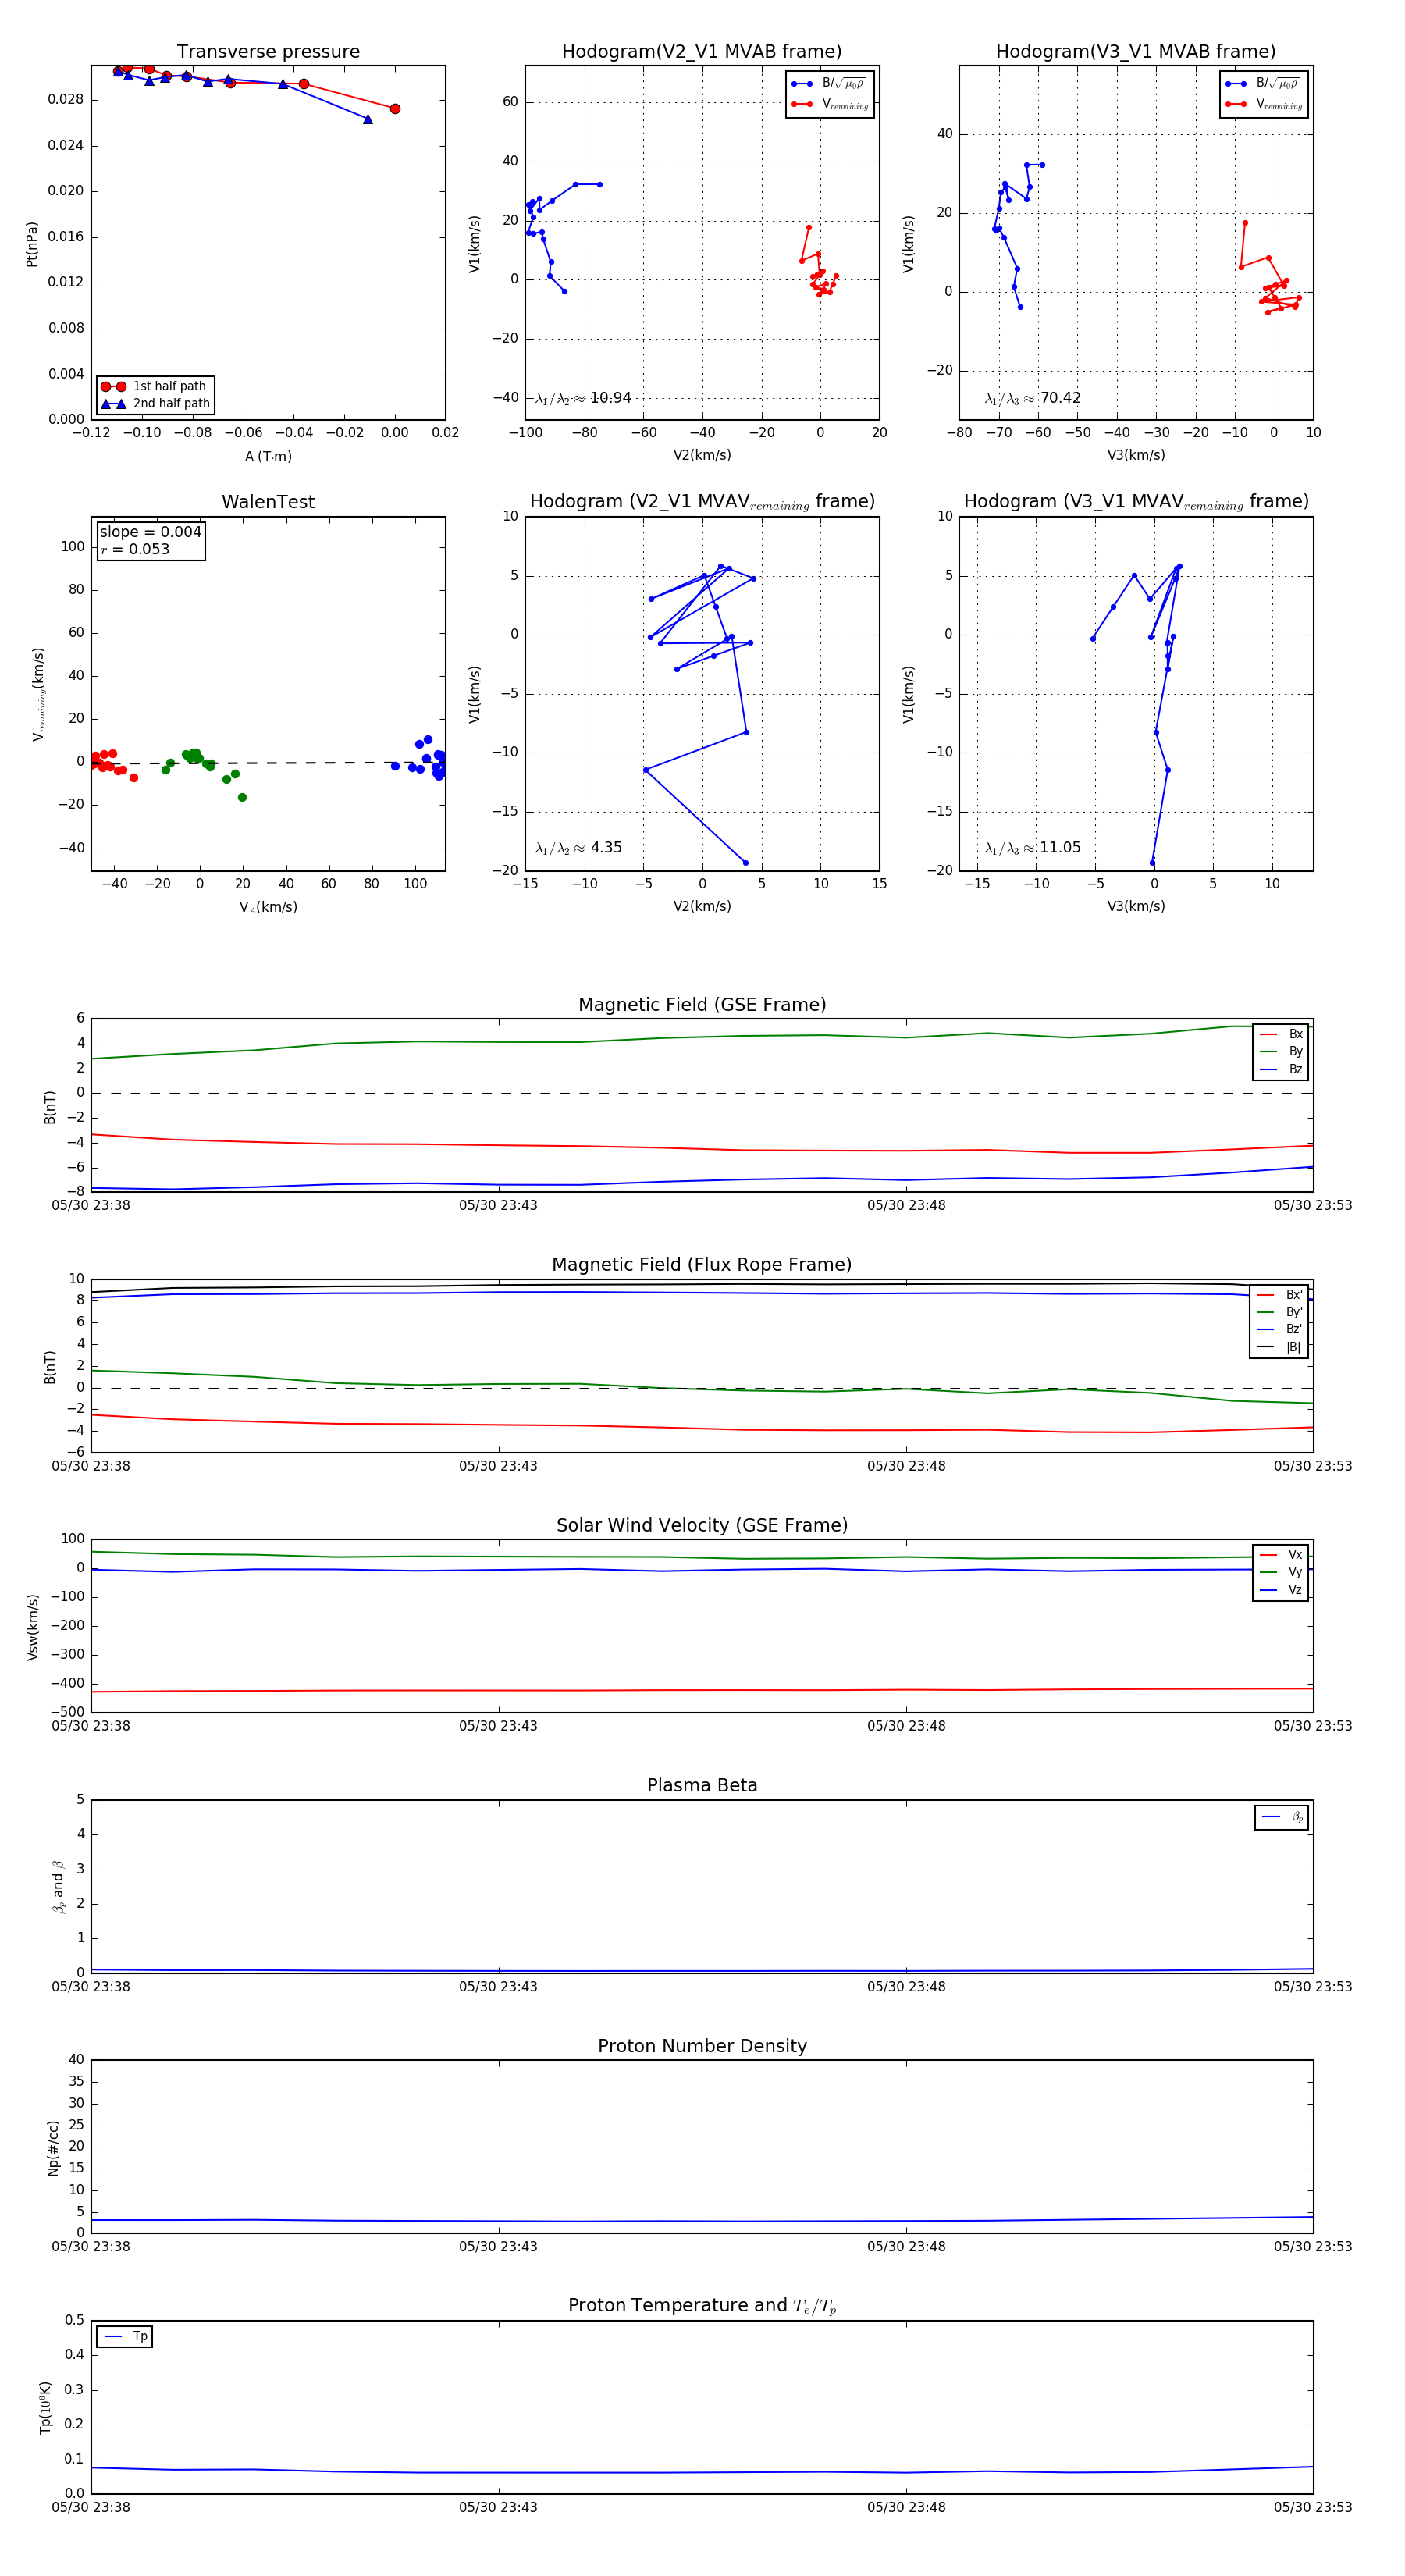
Task: Click the 'By' legend entry in GSE plot
Action: click(x=1281, y=1051)
